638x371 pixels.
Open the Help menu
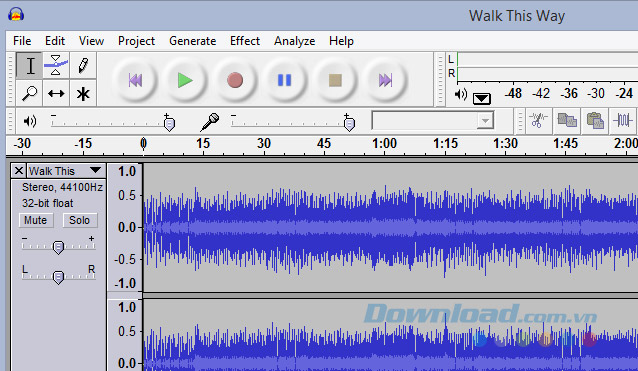pyautogui.click(x=341, y=41)
